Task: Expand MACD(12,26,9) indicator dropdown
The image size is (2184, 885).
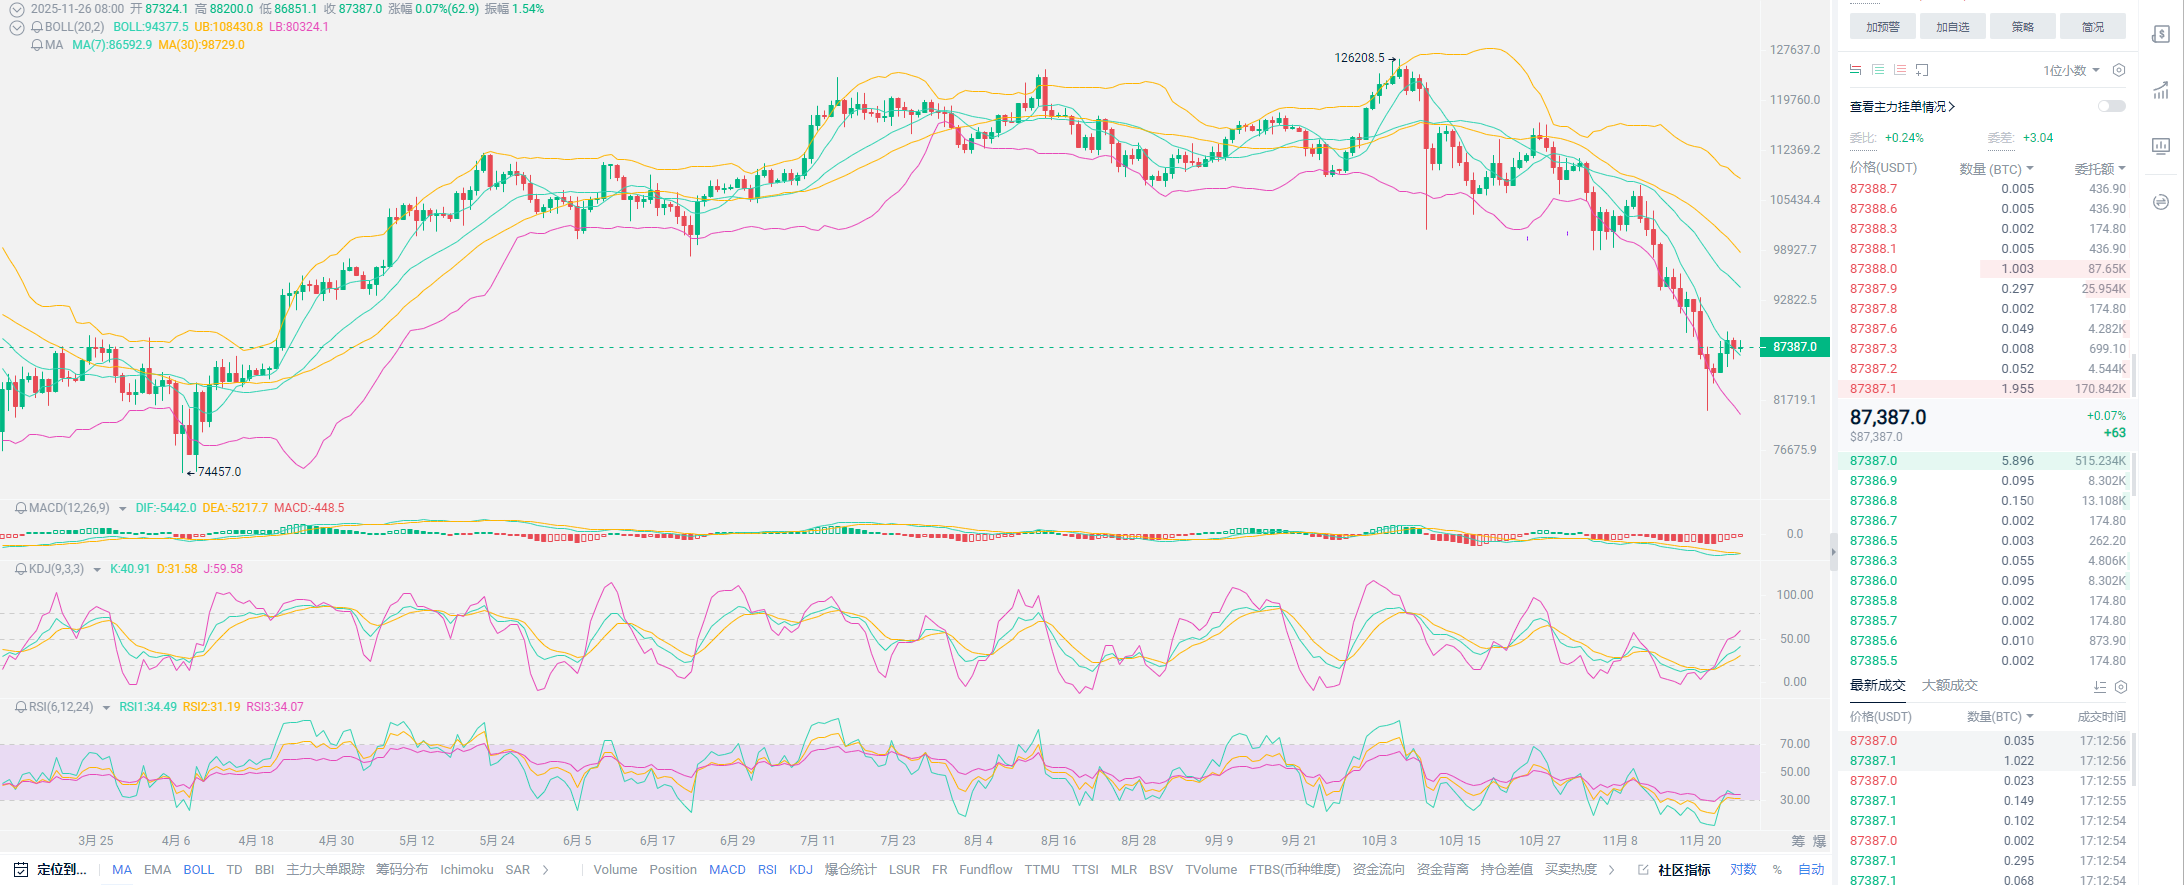Action: click(123, 509)
